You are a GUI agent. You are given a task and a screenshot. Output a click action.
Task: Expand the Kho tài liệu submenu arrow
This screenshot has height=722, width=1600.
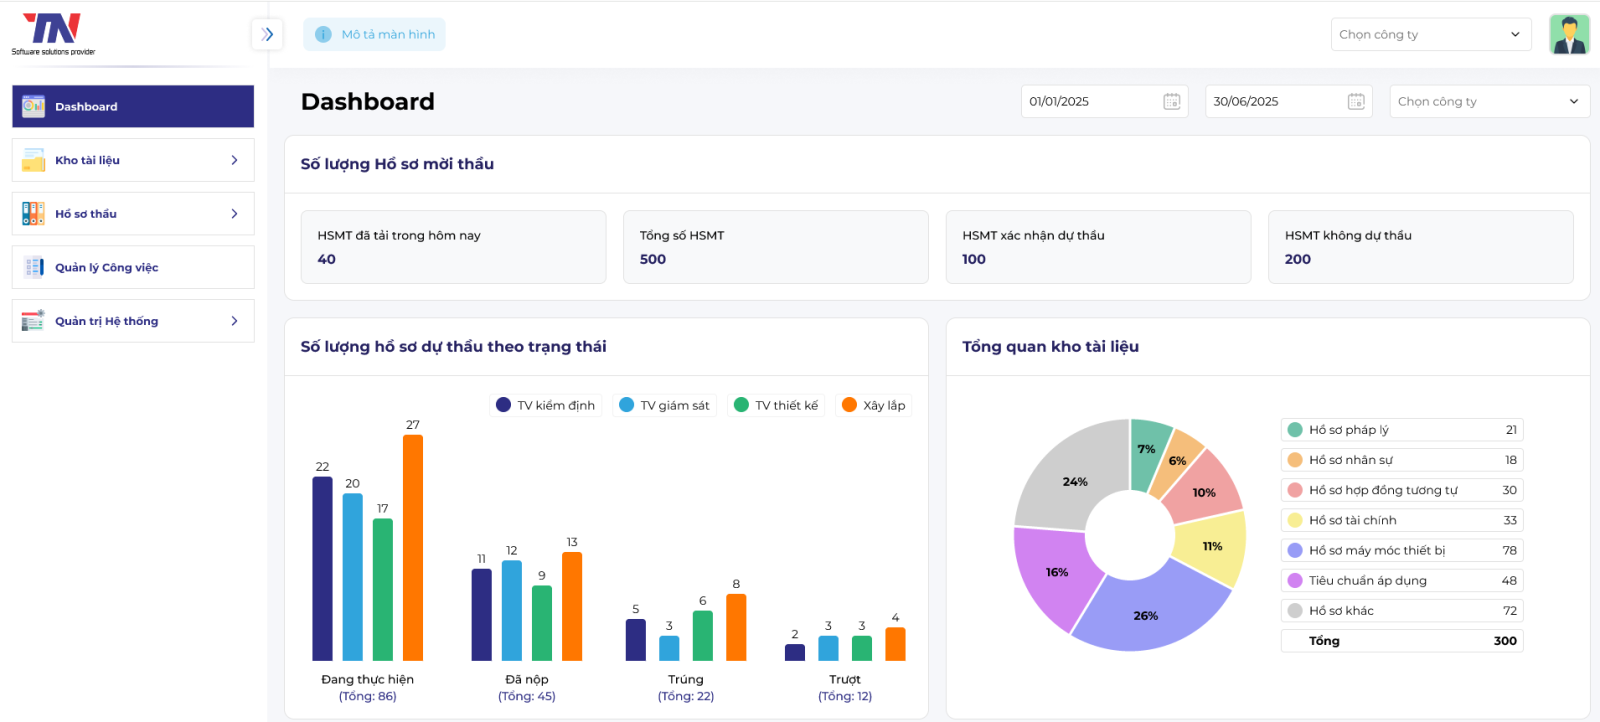[x=235, y=160]
